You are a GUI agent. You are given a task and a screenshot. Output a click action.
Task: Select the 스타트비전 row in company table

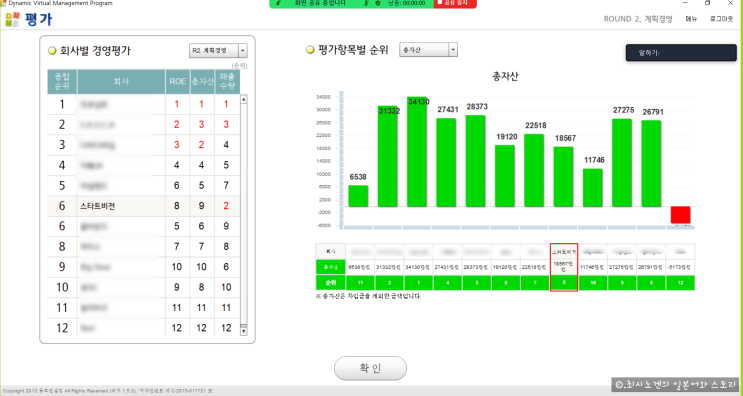point(144,206)
